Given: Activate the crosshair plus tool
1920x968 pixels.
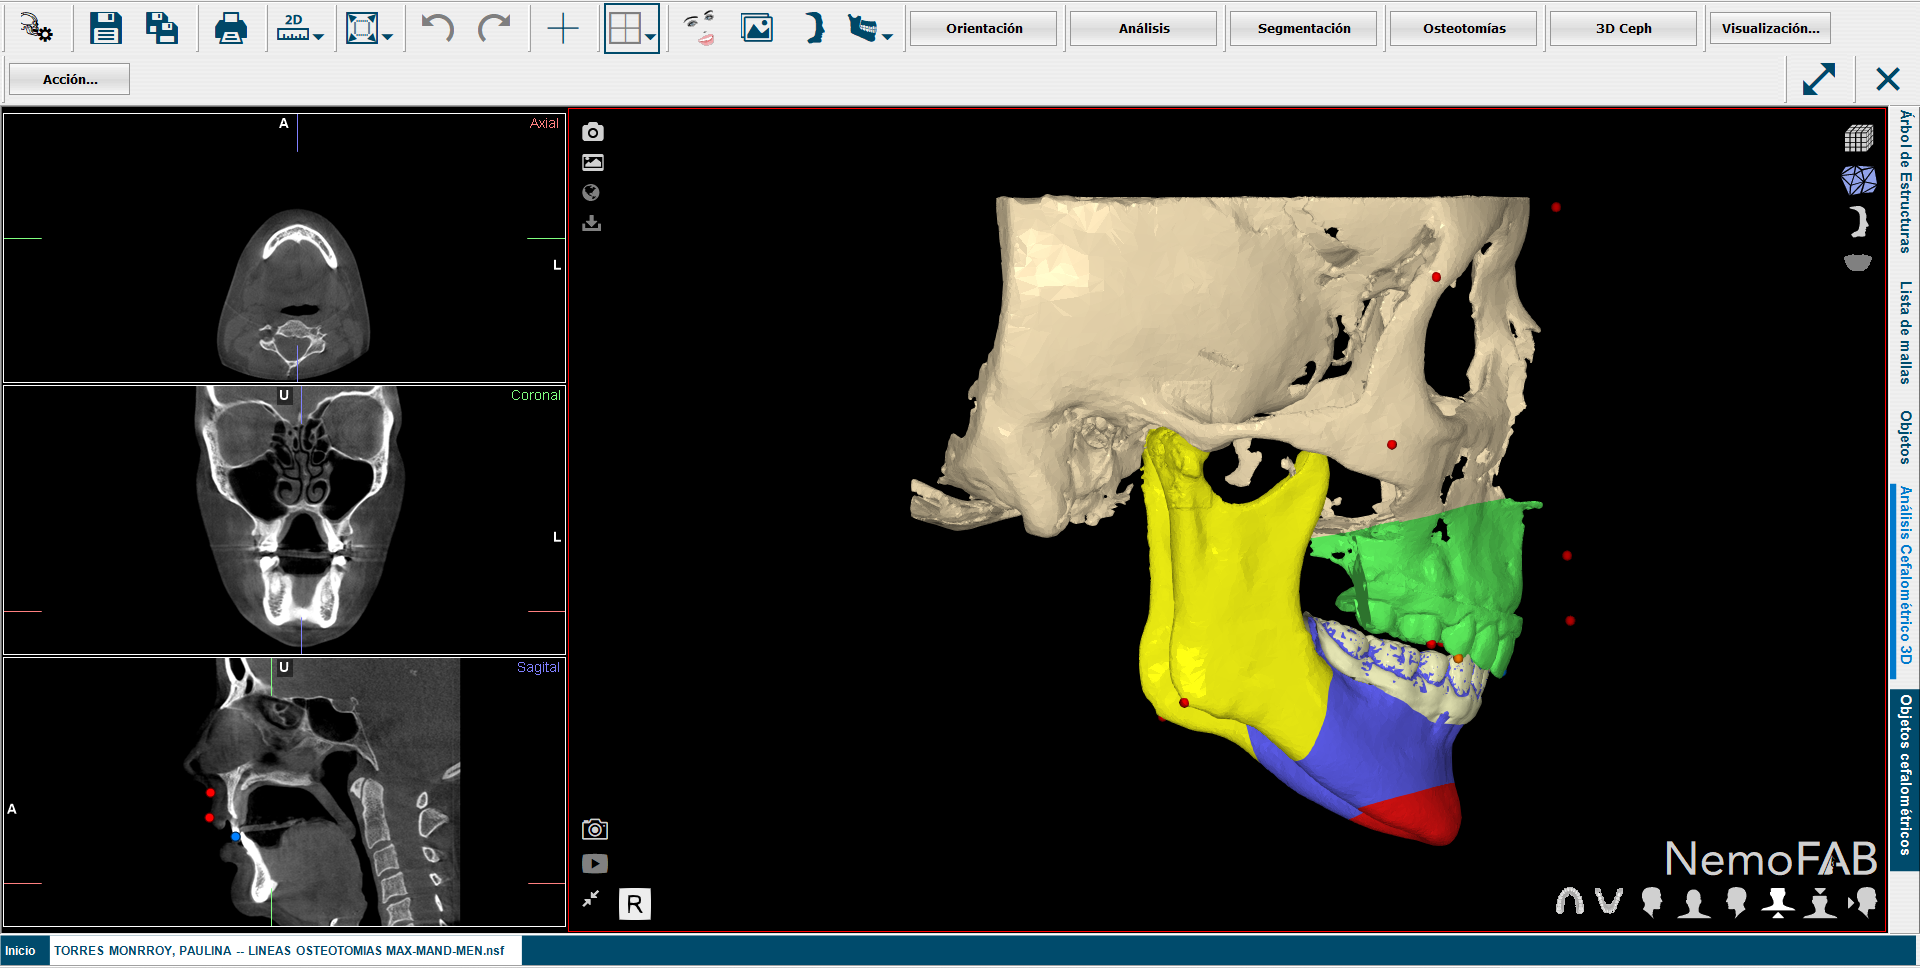Looking at the screenshot, I should [x=563, y=28].
